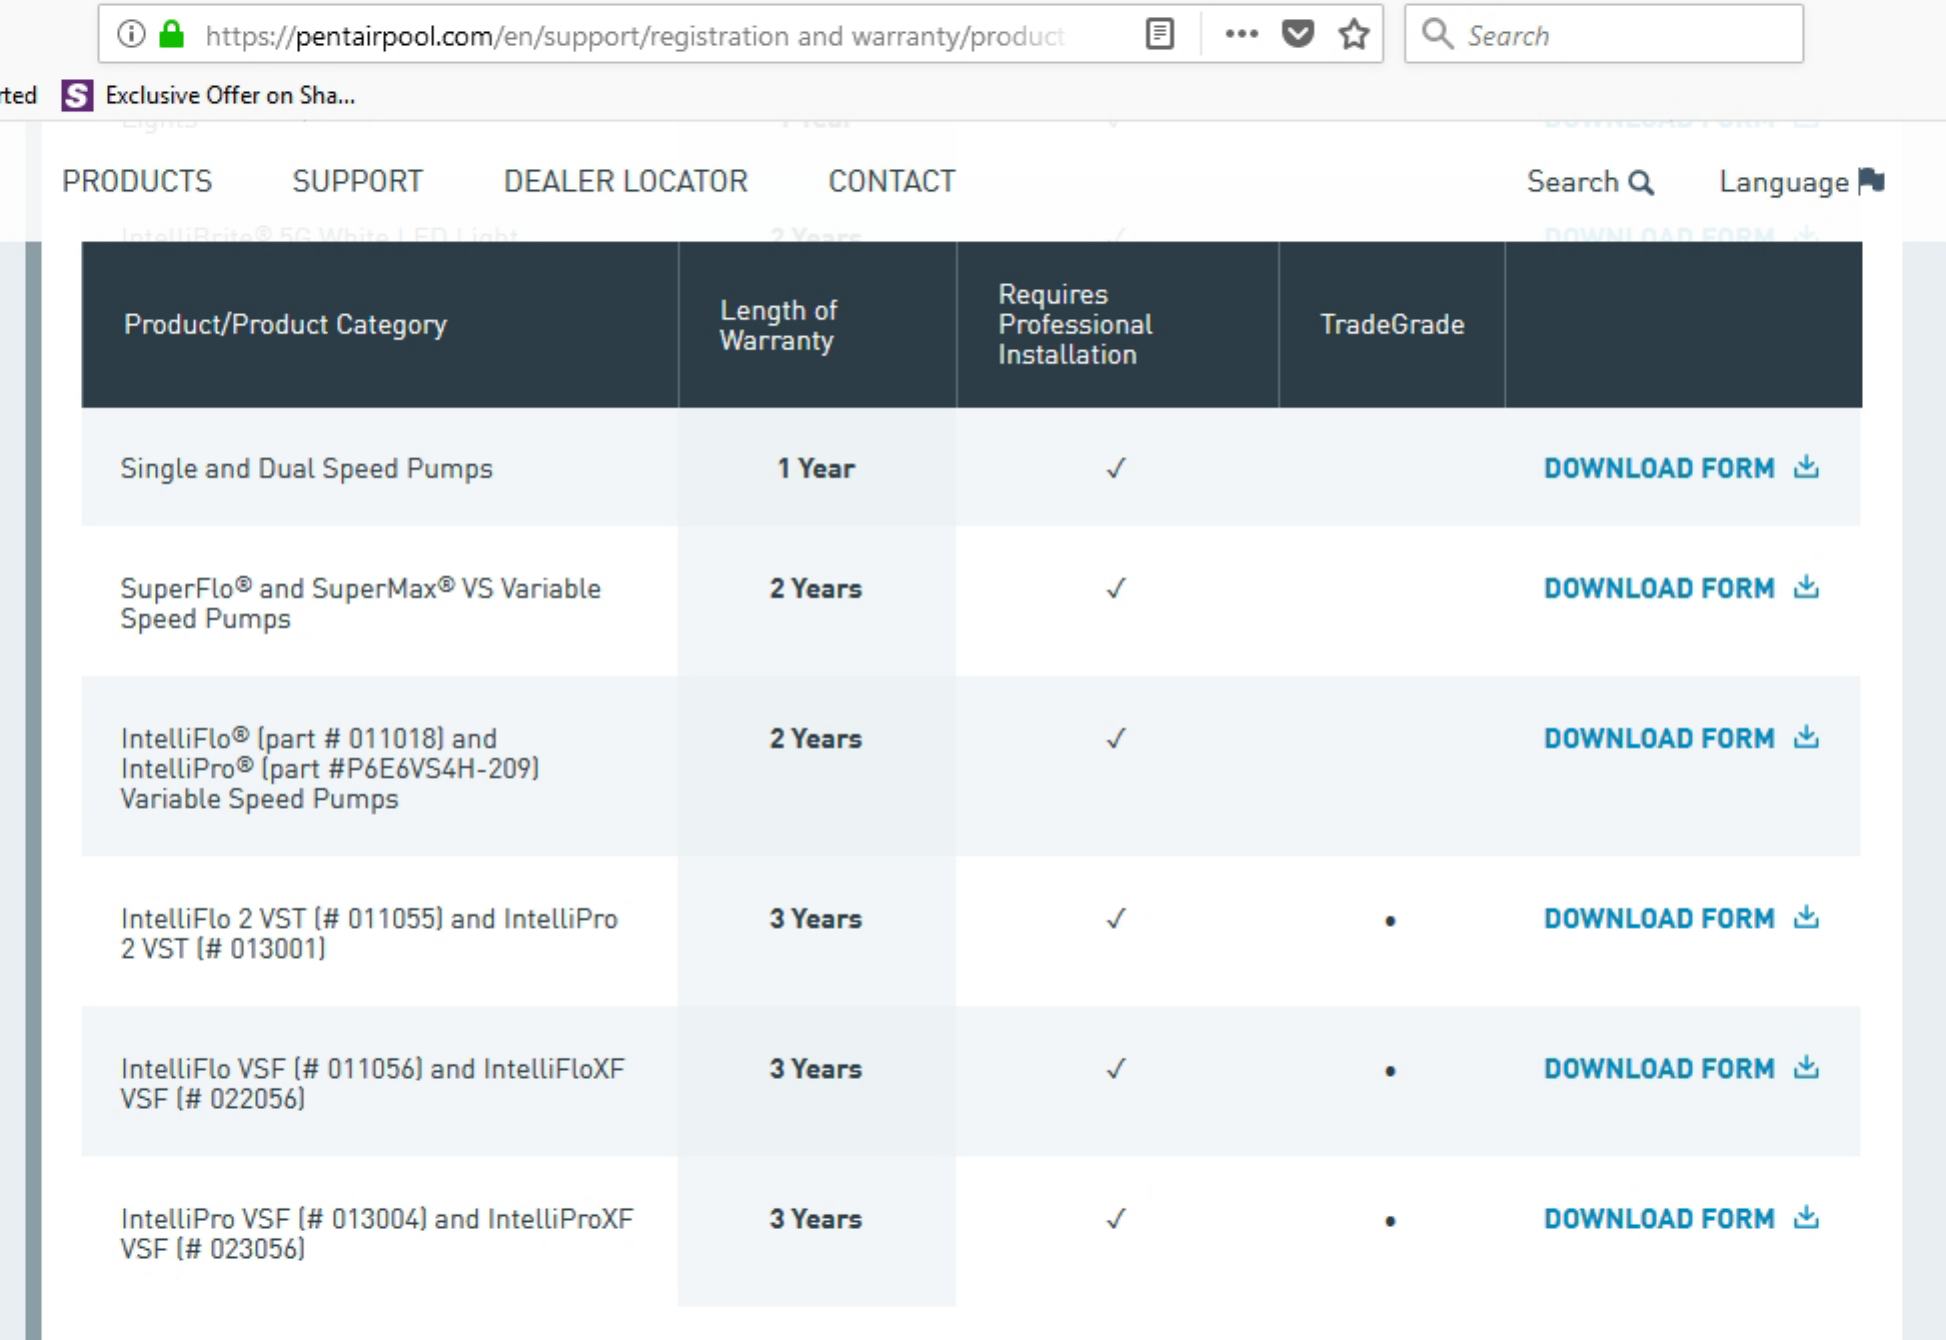Open the PRODUCTS navigation menu

[x=137, y=181]
